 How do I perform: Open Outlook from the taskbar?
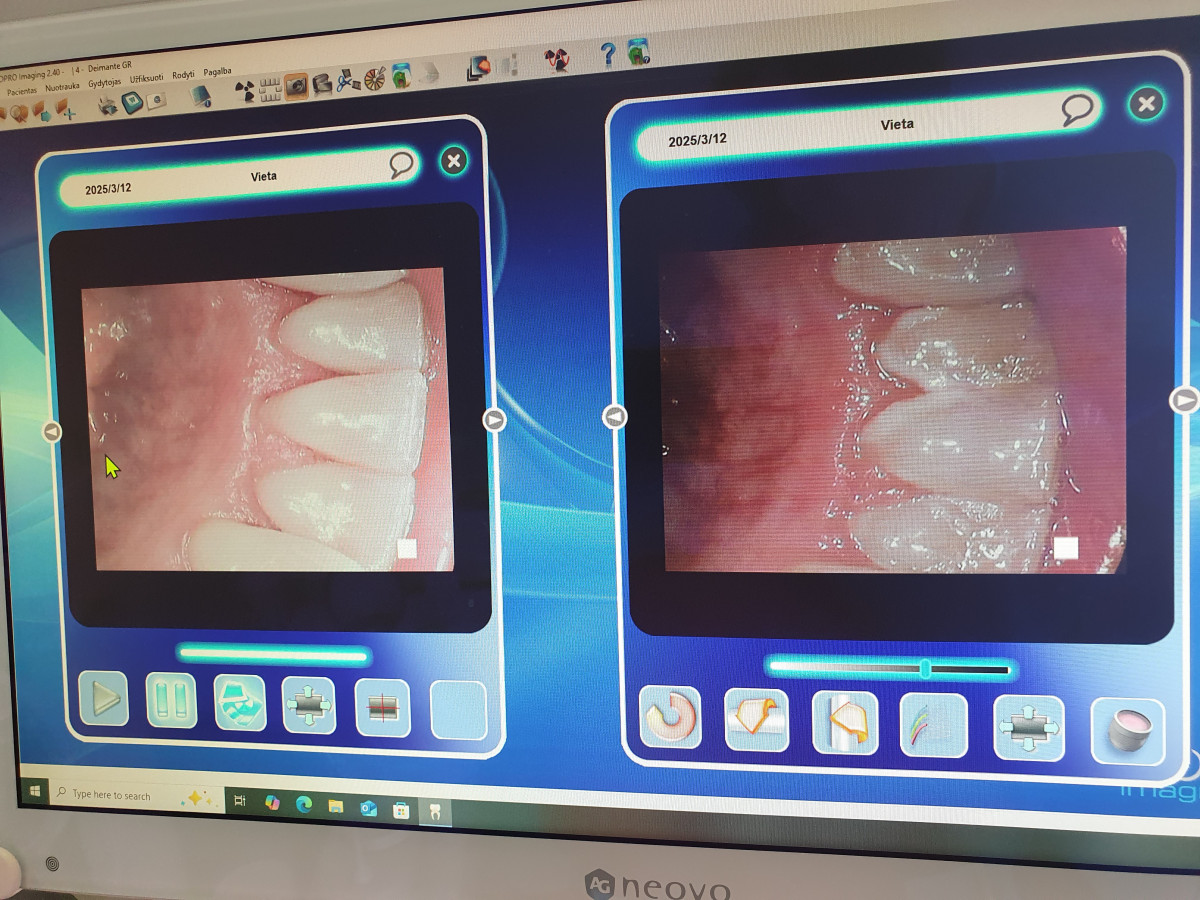click(x=368, y=807)
